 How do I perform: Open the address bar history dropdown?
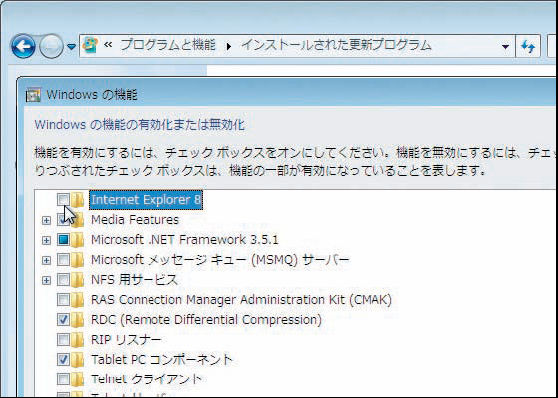505,47
